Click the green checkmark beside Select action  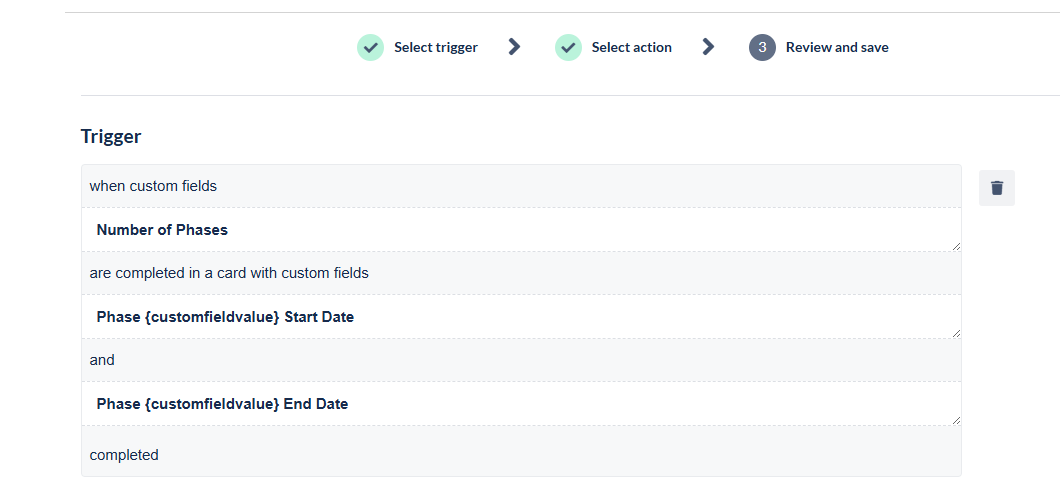(569, 48)
